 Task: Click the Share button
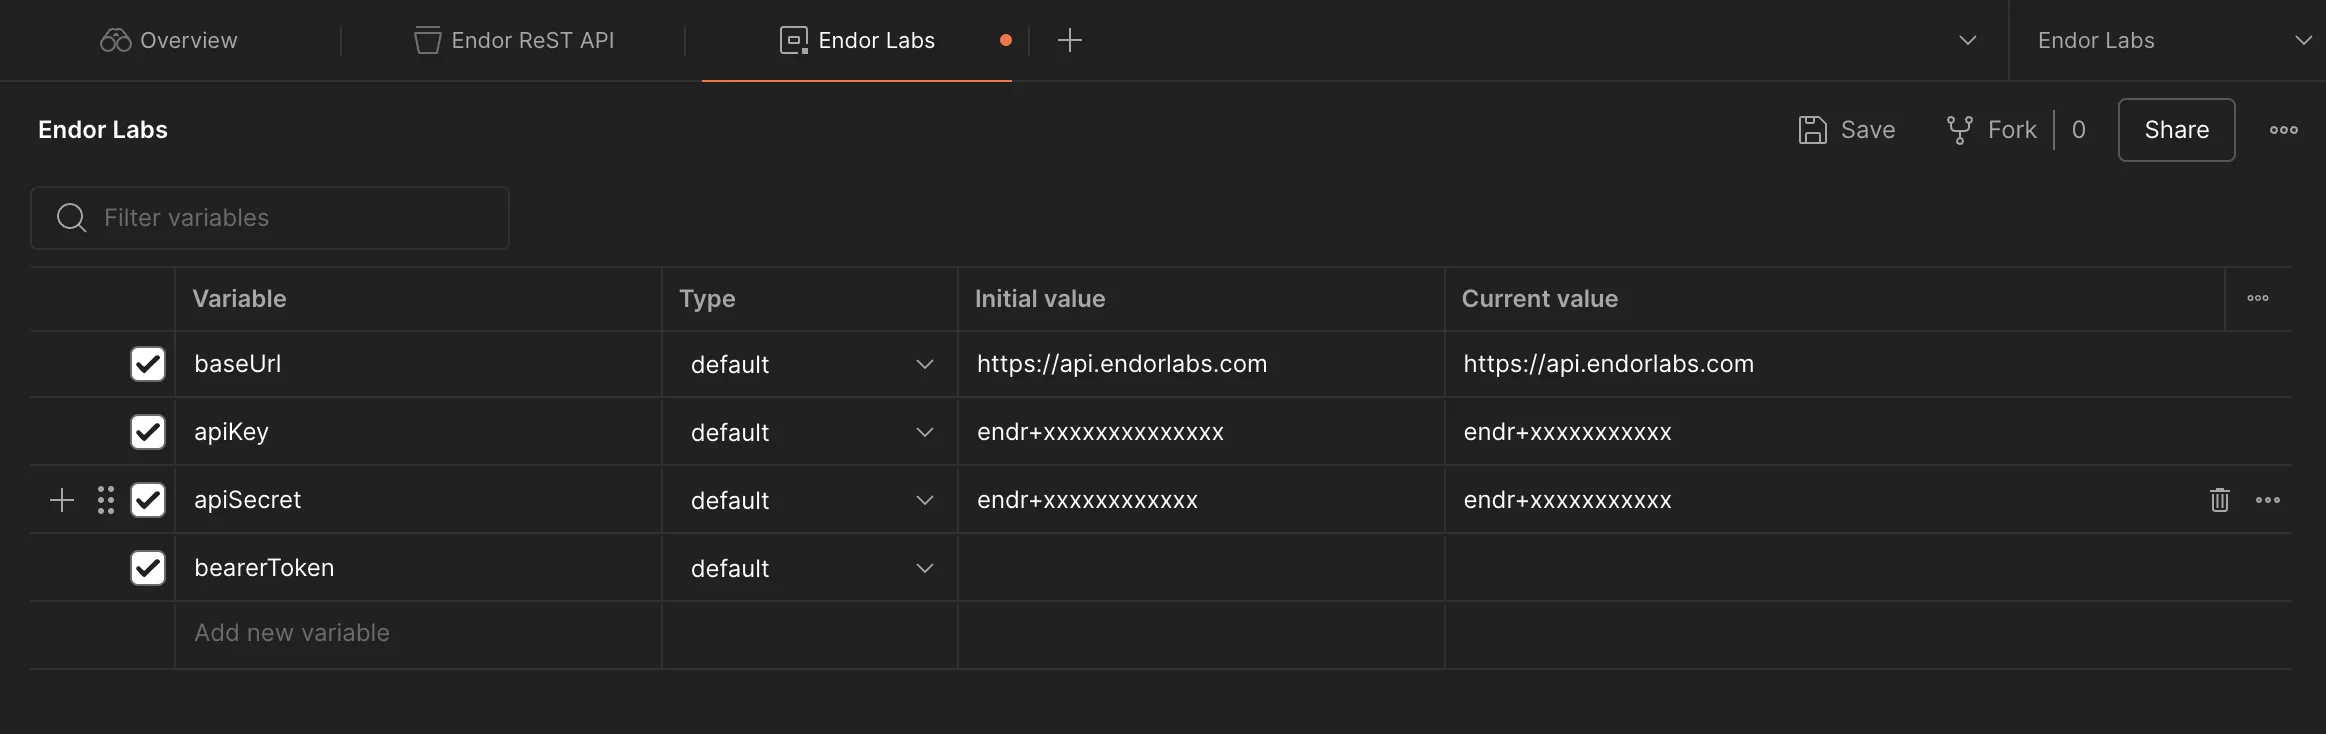pyautogui.click(x=2175, y=129)
